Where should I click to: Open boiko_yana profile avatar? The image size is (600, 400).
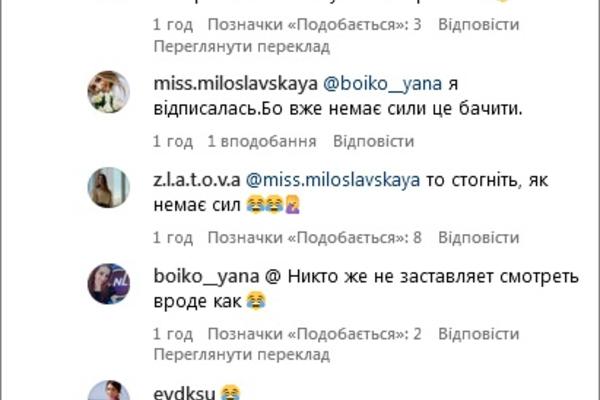click(109, 284)
